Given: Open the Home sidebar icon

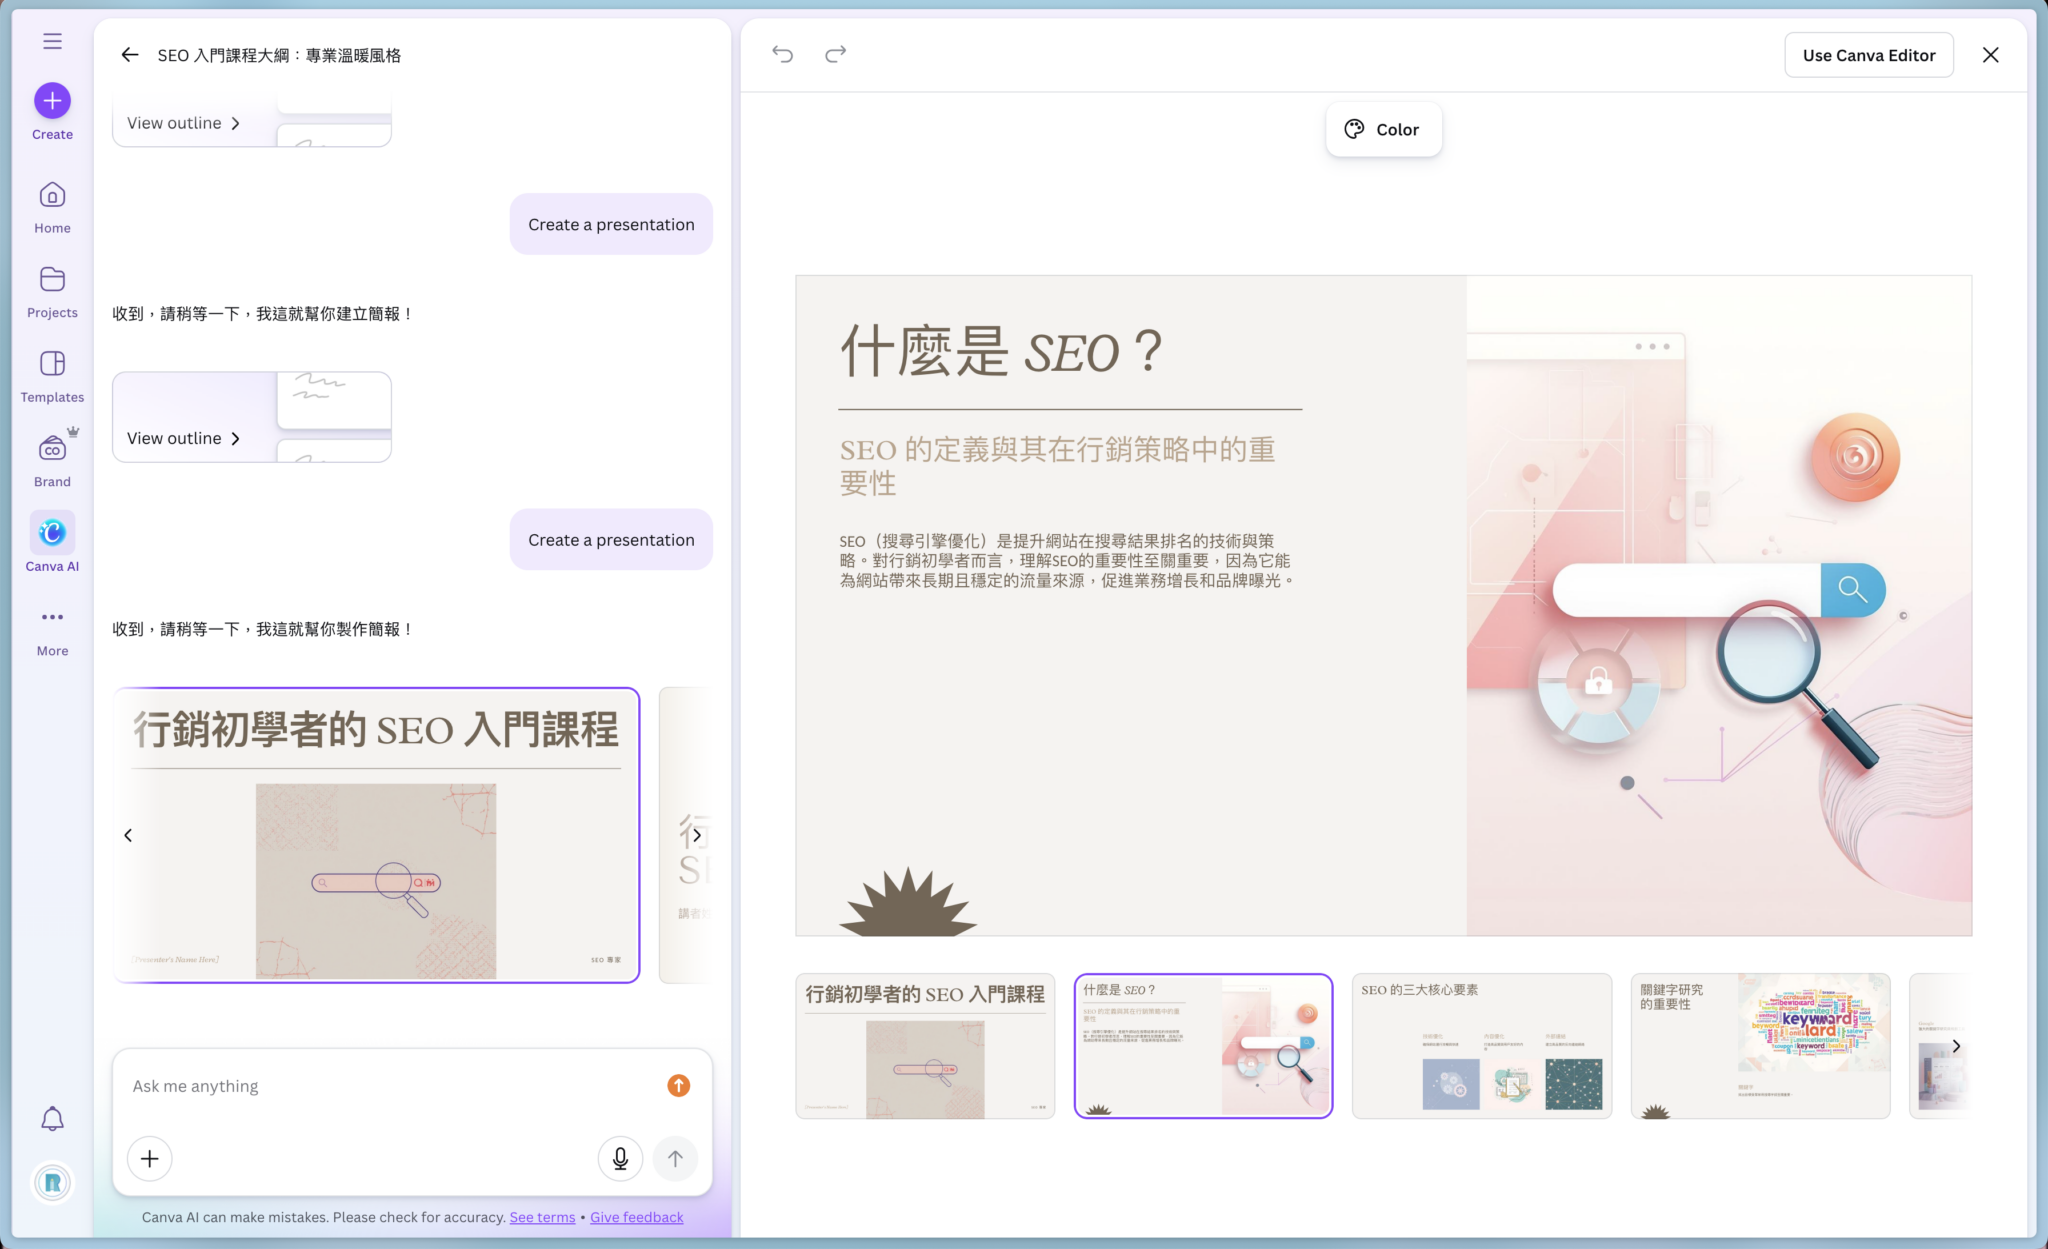Looking at the screenshot, I should click(x=51, y=194).
